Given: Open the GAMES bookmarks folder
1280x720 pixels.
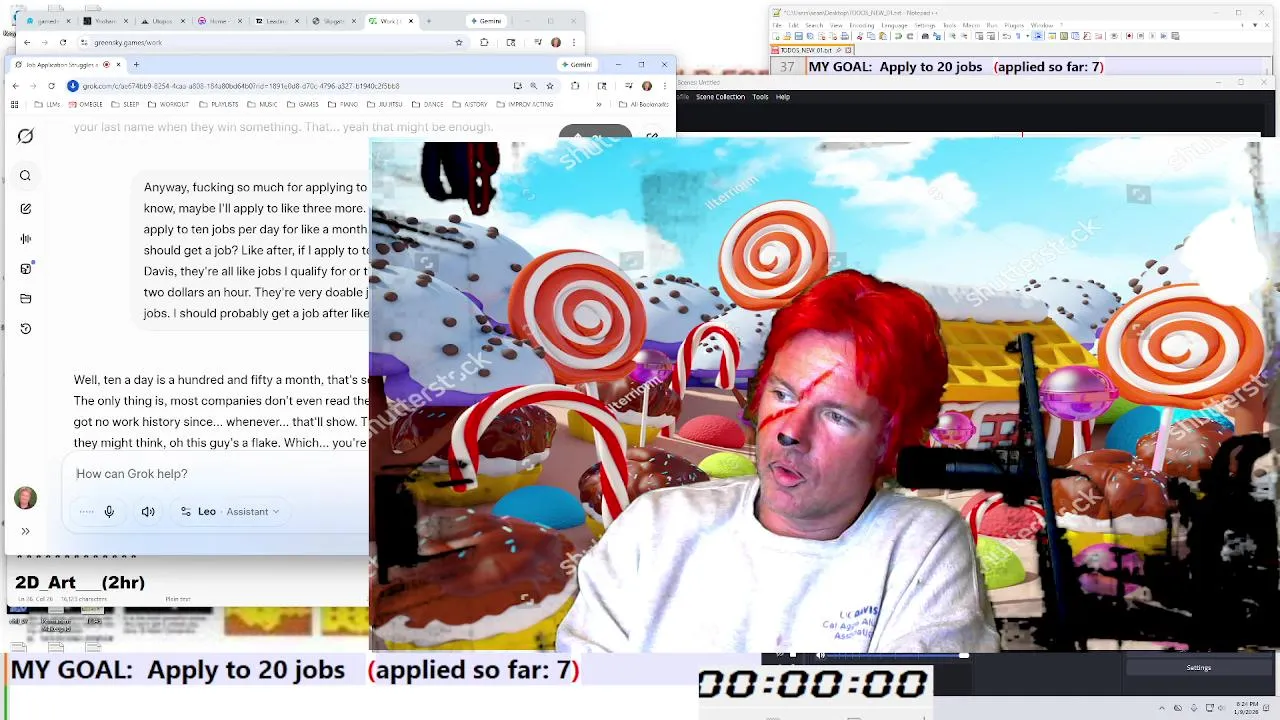Looking at the screenshot, I should pos(303,104).
